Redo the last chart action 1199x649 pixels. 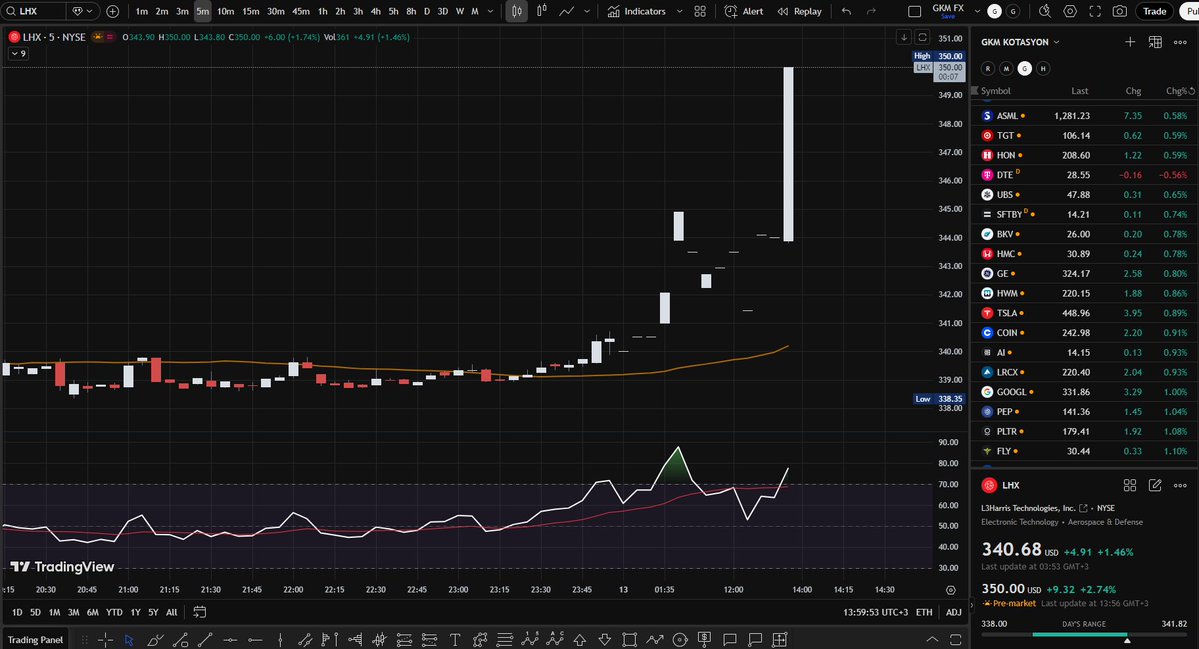871,11
